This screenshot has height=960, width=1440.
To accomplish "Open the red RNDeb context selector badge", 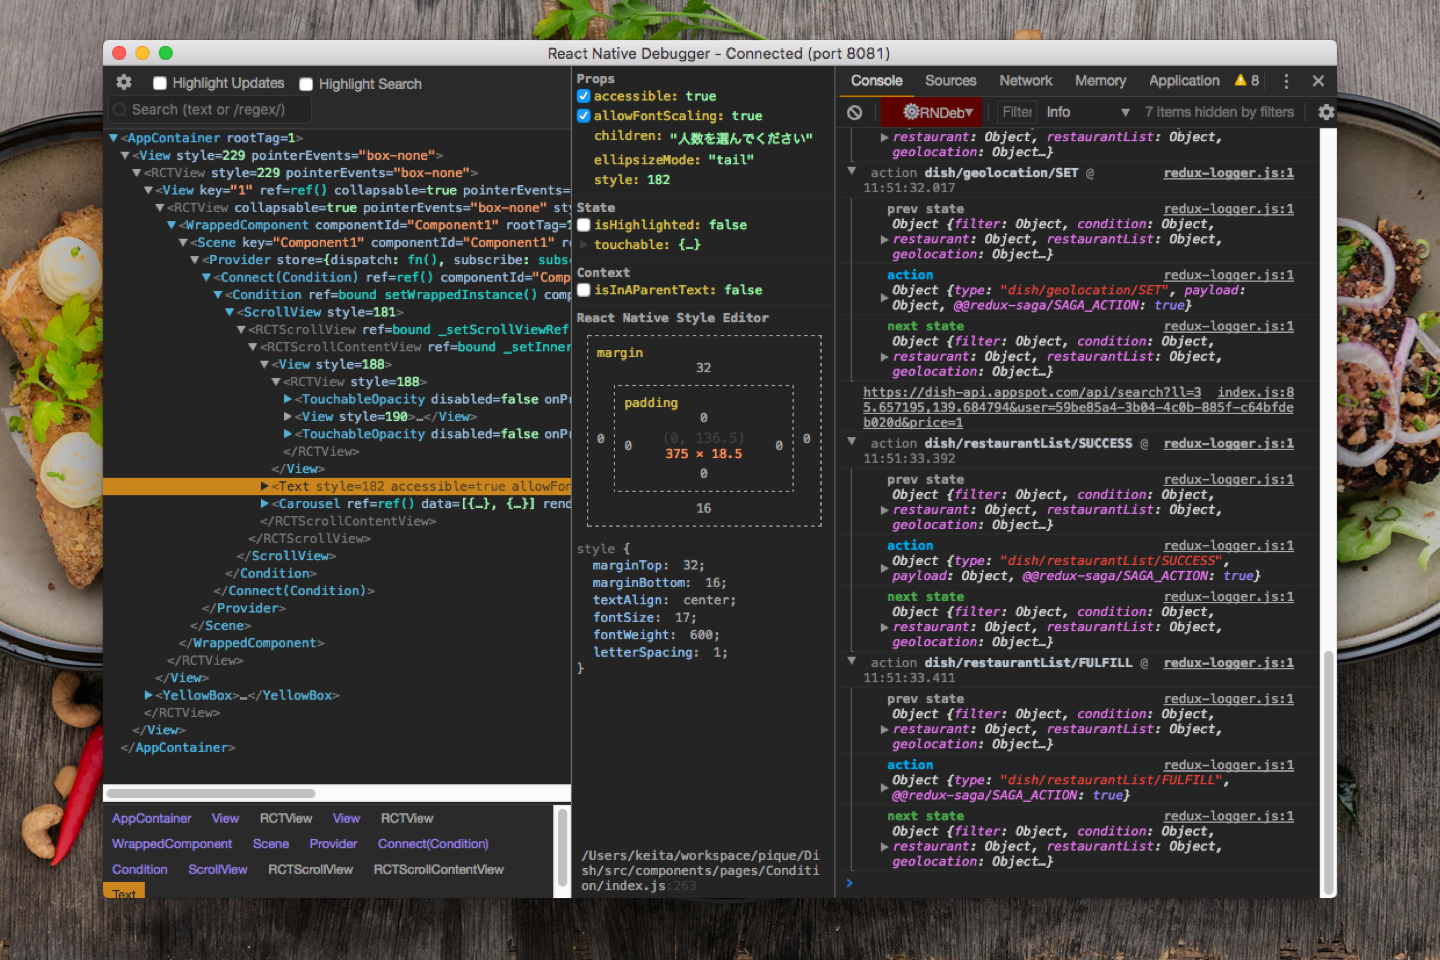I will click(x=932, y=111).
